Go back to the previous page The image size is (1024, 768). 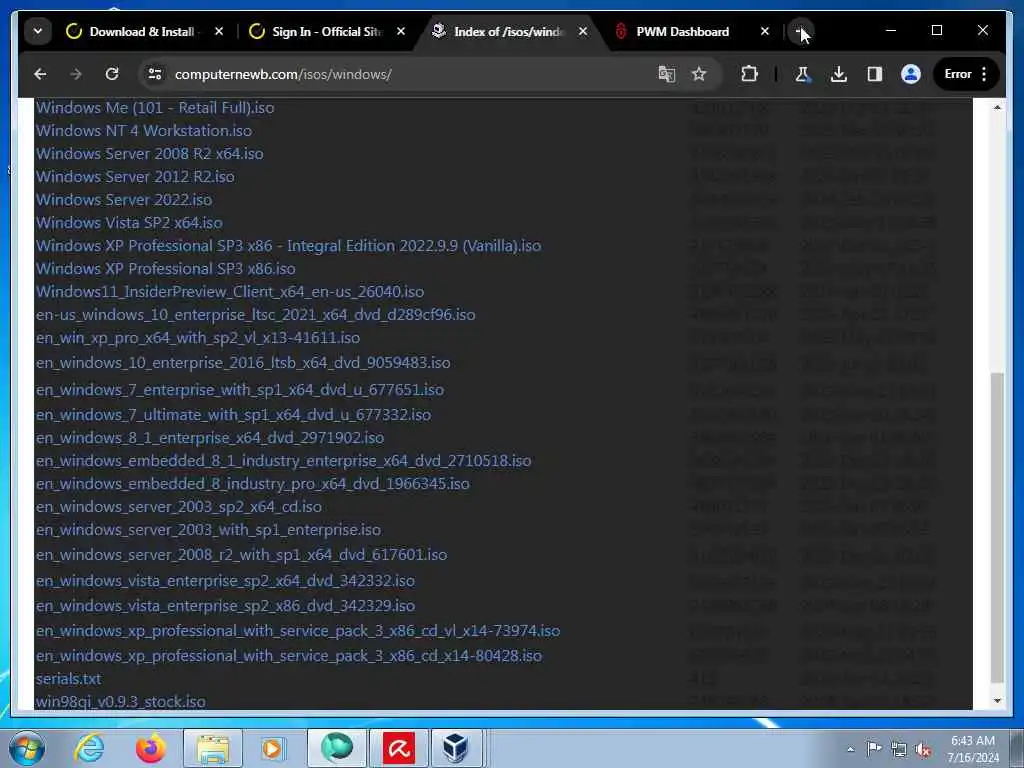pos(40,74)
